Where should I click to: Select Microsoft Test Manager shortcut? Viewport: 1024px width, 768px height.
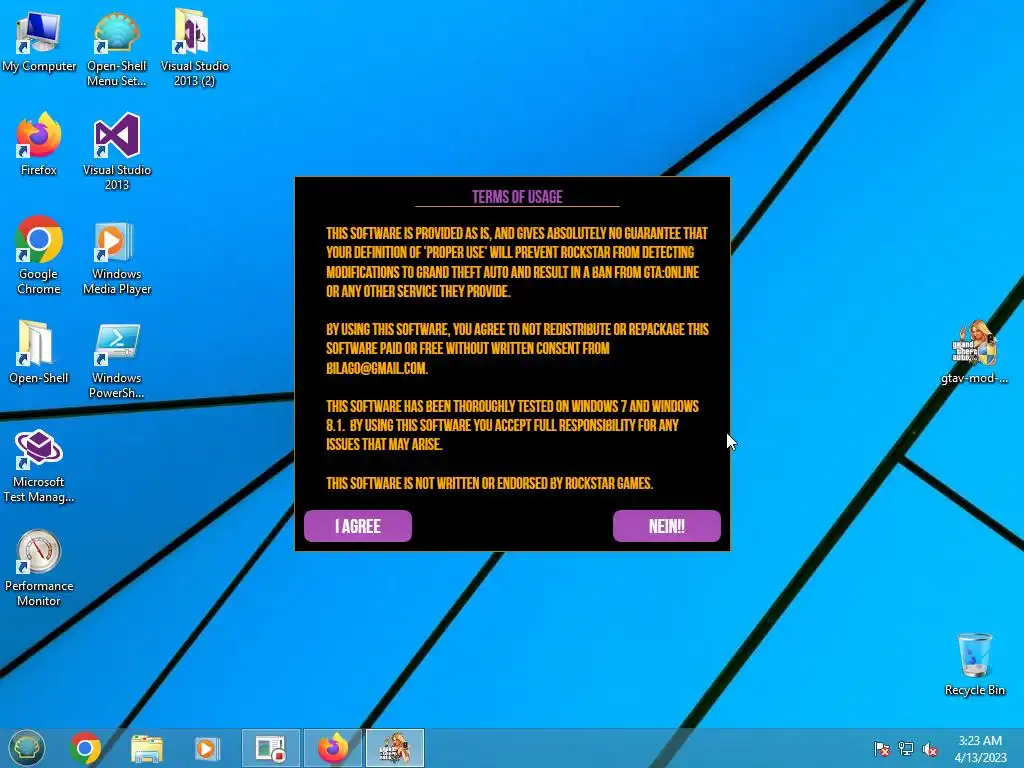[39, 466]
